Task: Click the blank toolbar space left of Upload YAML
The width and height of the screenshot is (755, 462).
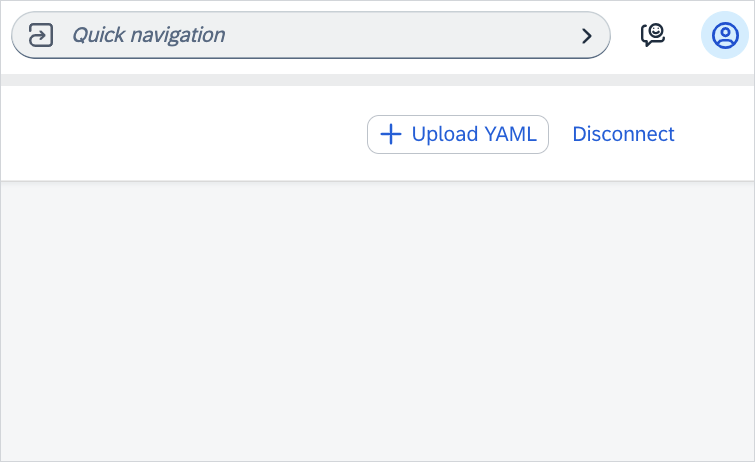Action: coord(180,134)
